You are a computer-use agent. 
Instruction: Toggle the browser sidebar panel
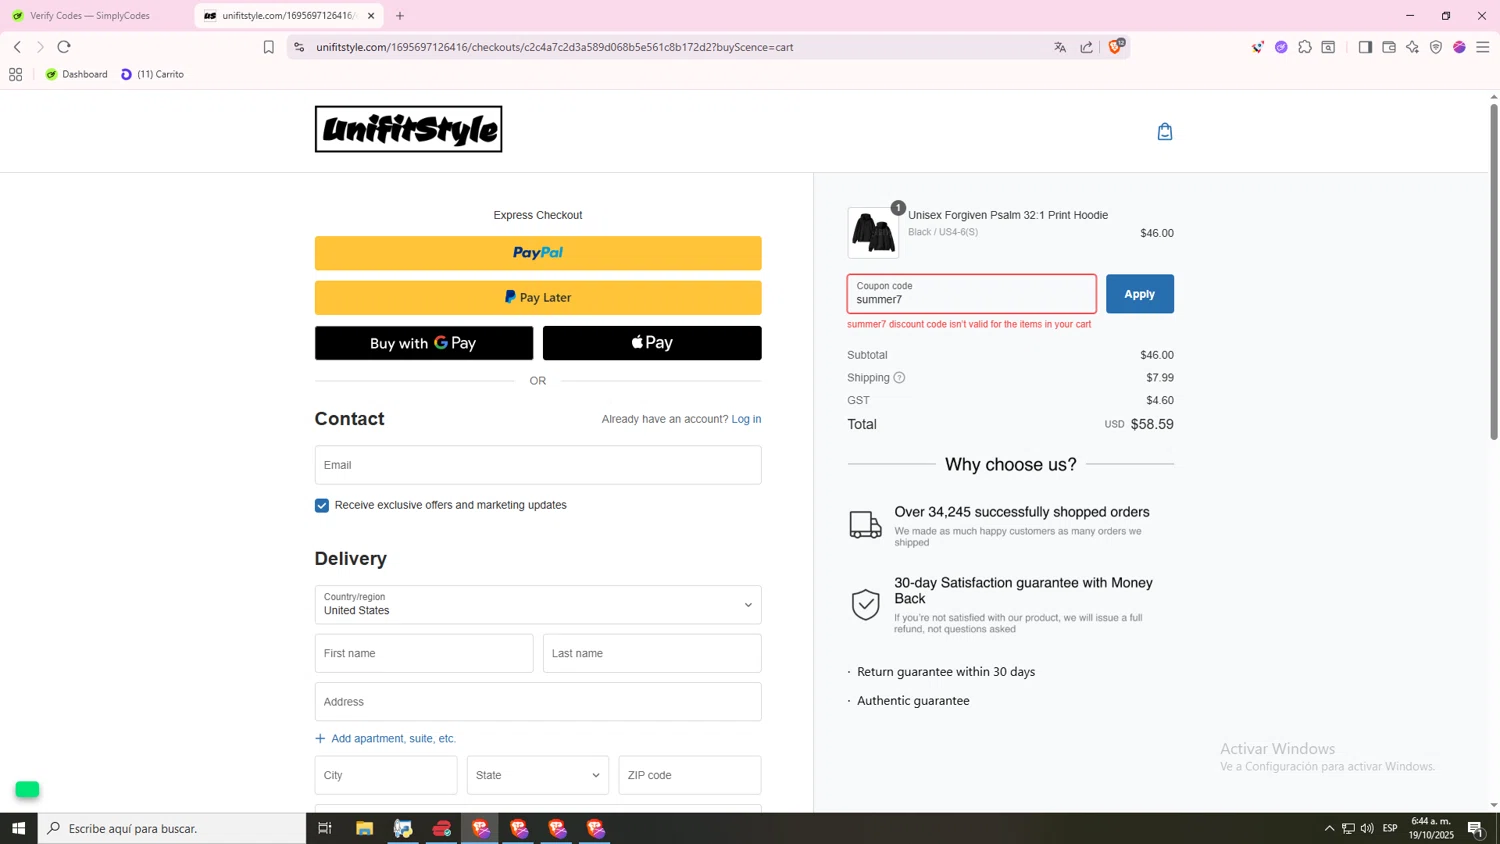1365,47
